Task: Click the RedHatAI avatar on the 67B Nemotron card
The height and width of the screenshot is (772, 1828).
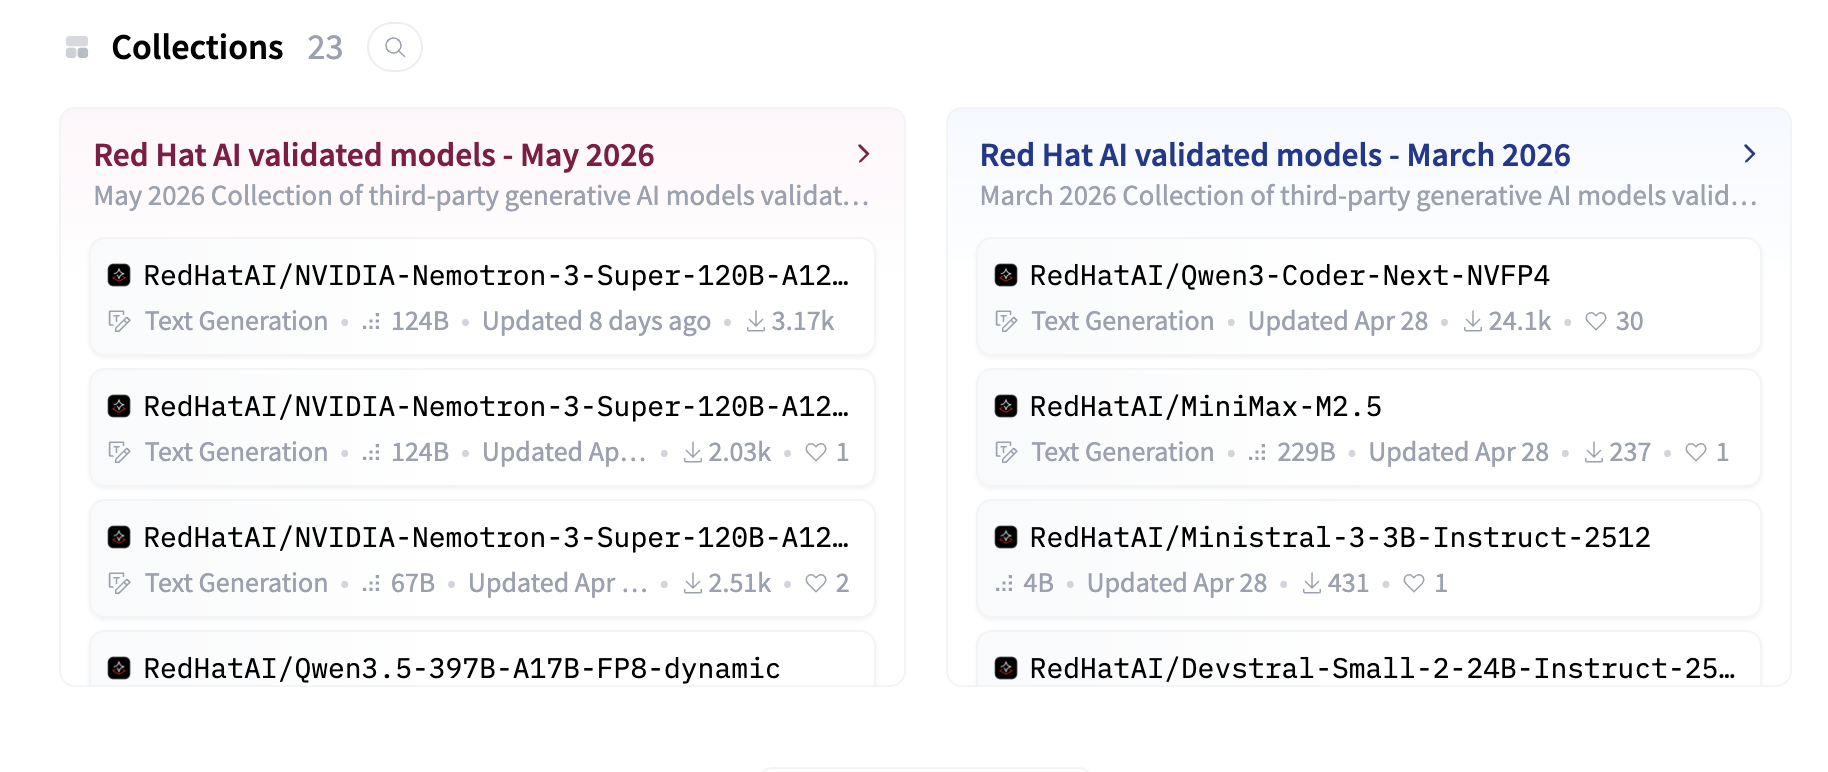Action: [x=119, y=537]
